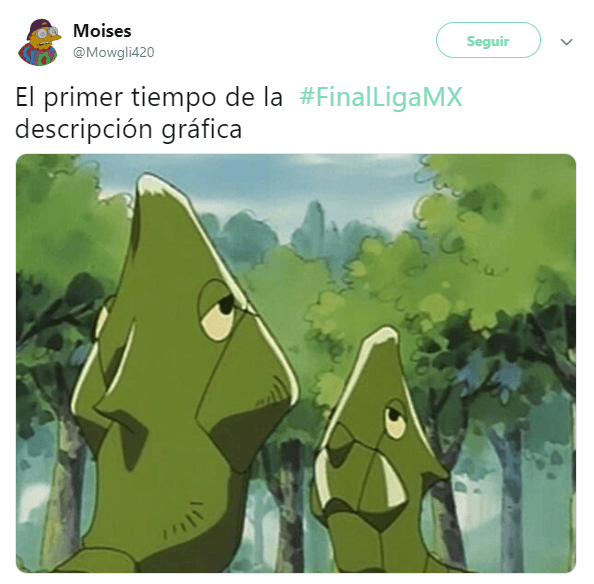Click the large Metapod's droopy eye
594x584 pixels.
pos(219,311)
